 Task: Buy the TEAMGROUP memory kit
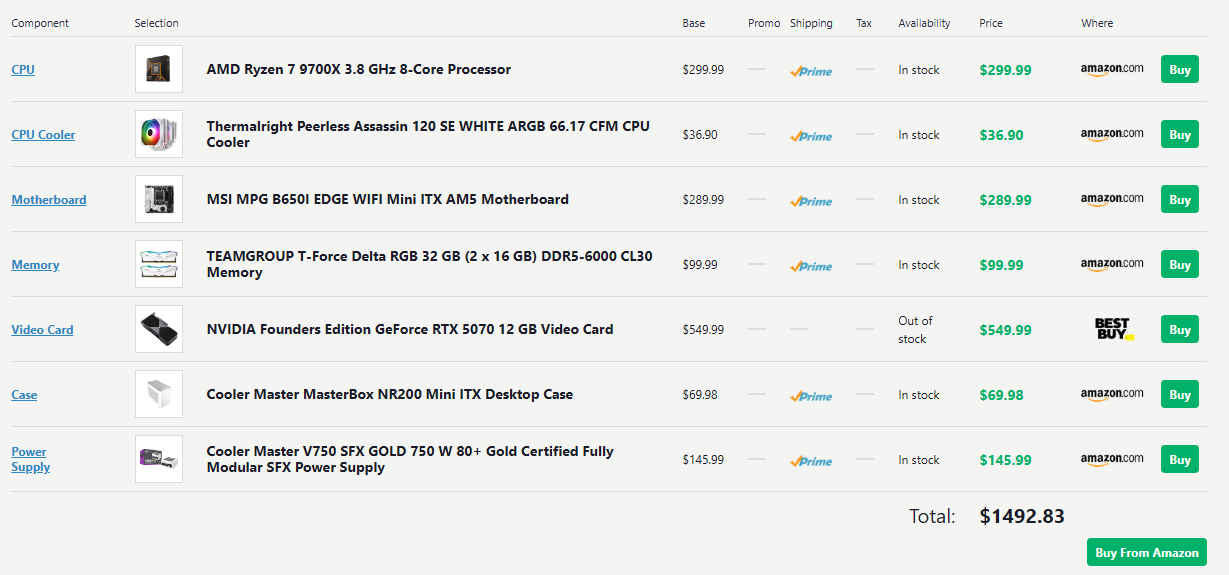(x=1180, y=265)
